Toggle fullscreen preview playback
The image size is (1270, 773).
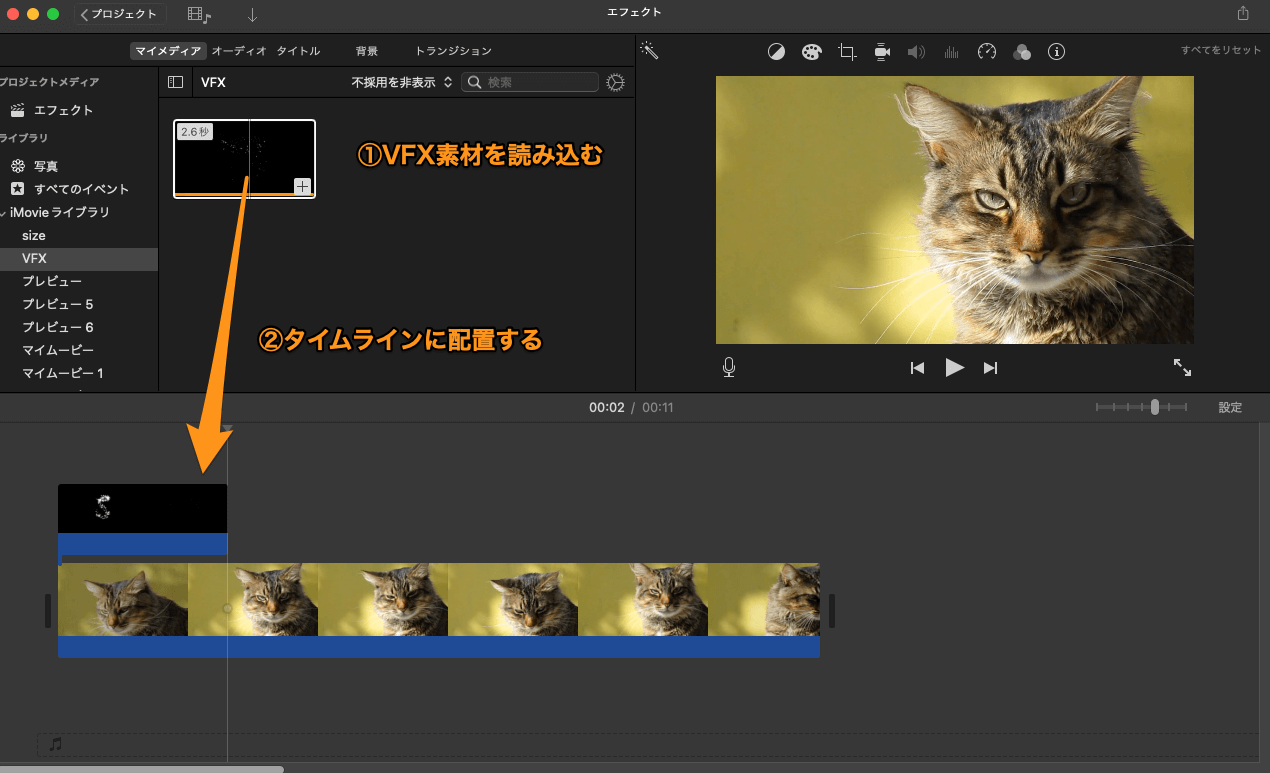coord(1182,367)
